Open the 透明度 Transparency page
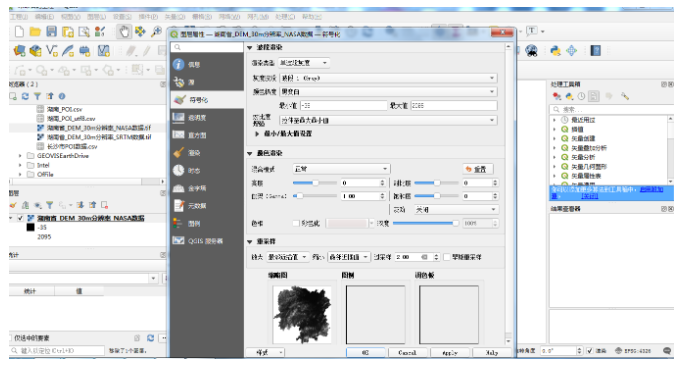 tap(206, 117)
